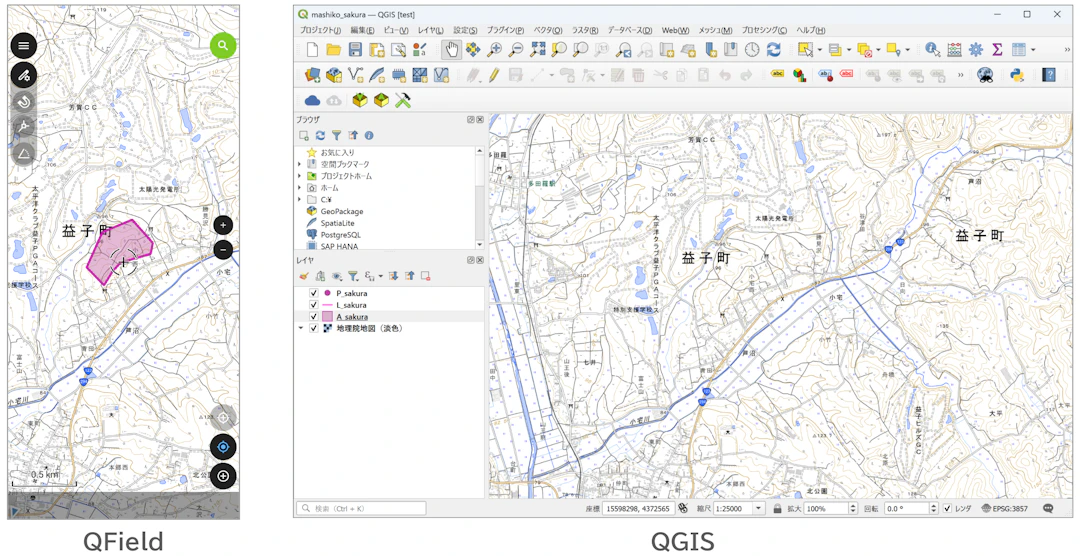Click Remove Layer icon in Layers panel
Screen dimensions: 1080x556
pyautogui.click(x=426, y=276)
